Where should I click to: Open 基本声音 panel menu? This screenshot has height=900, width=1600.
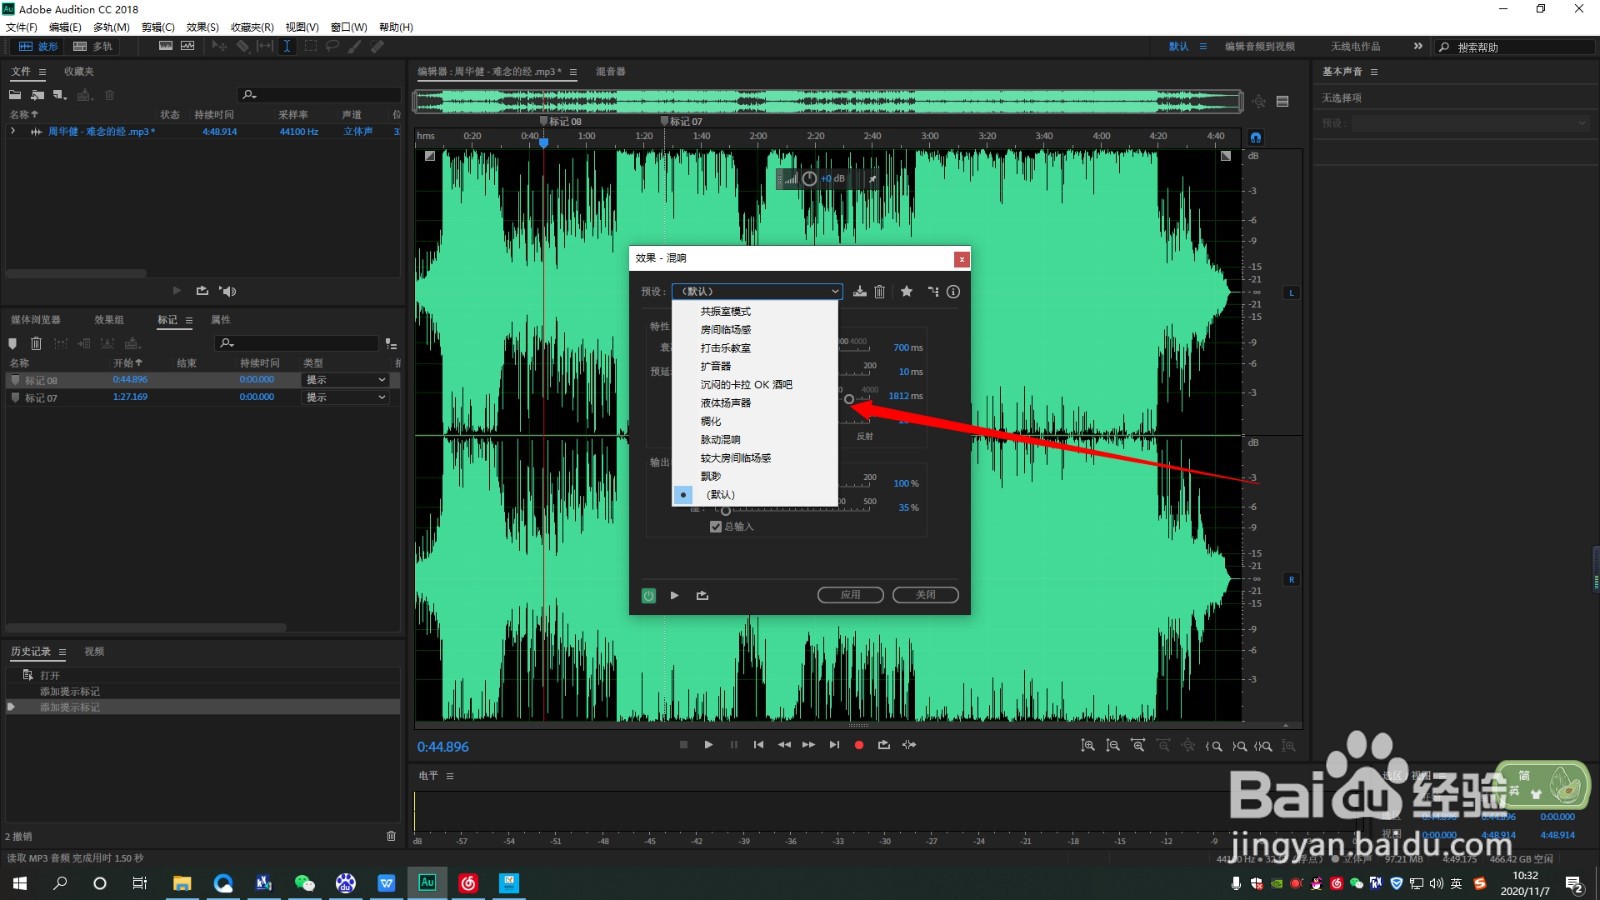tap(1374, 72)
